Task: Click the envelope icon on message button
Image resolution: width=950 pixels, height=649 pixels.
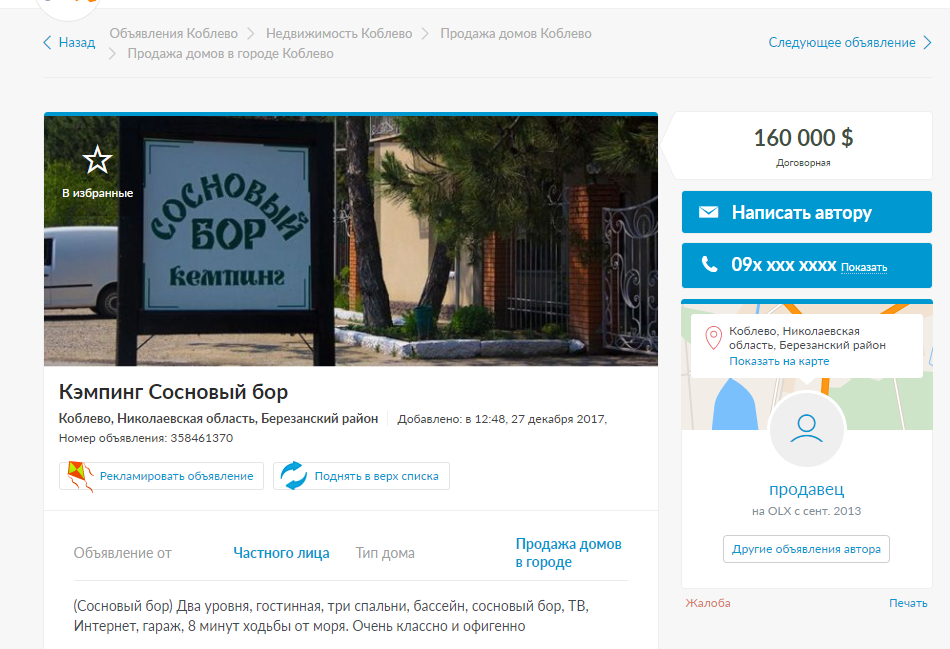Action: (708, 213)
